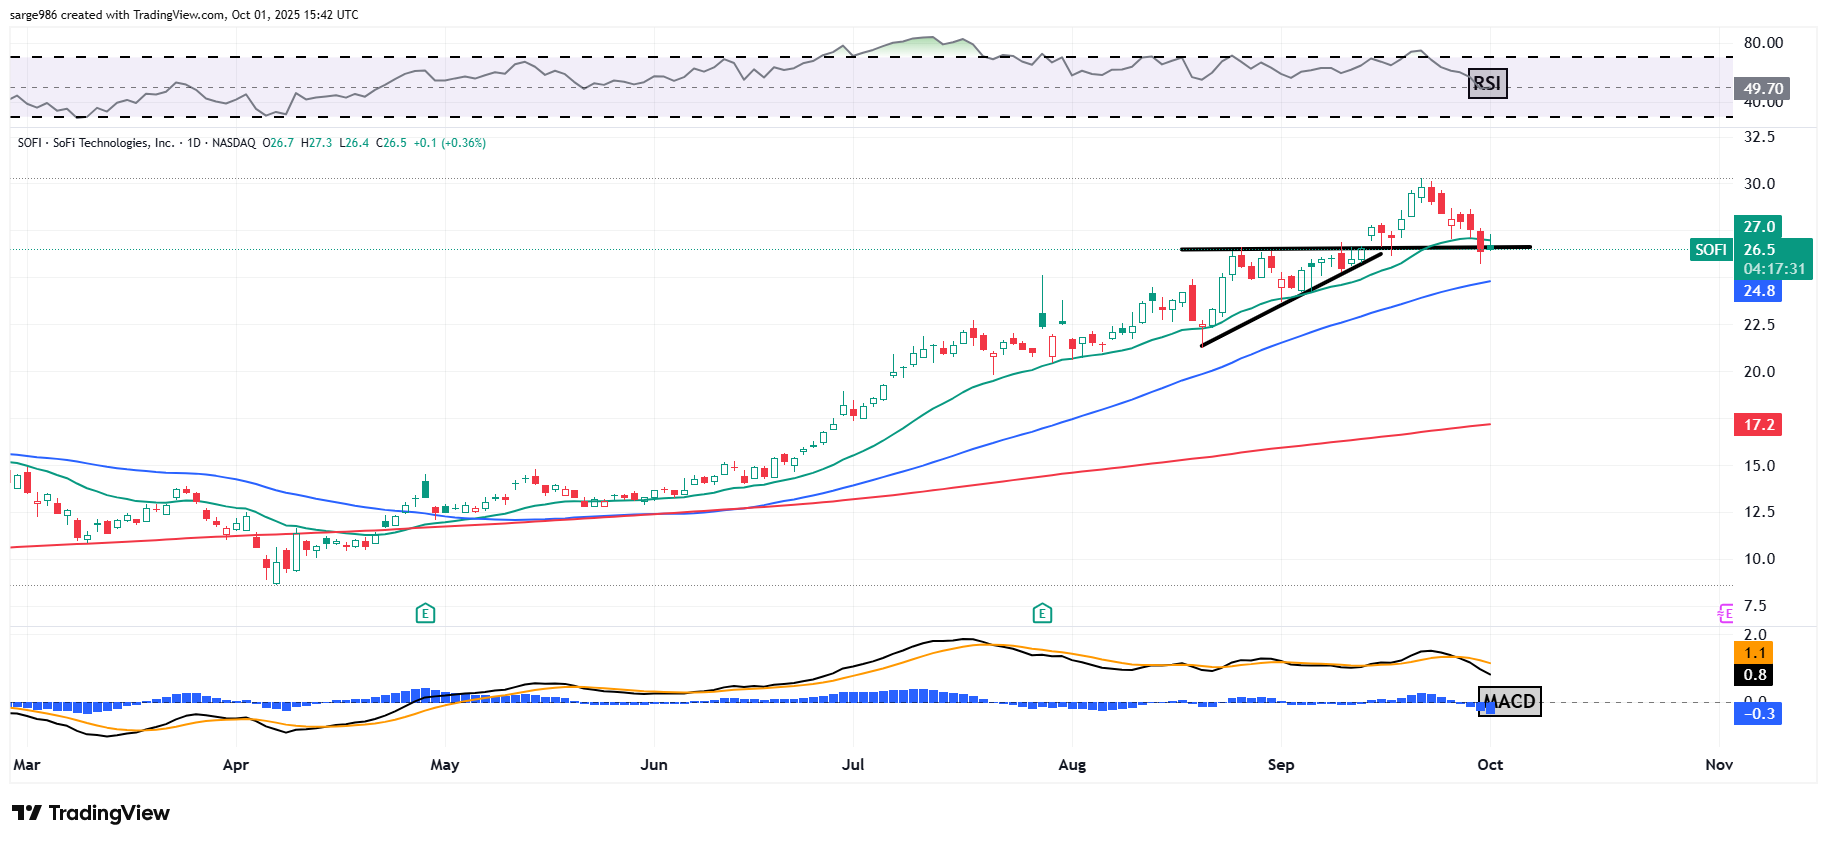Viewport: 1827px width, 843px height.
Task: Select the green 27.0 moving average label
Action: pos(1759,227)
